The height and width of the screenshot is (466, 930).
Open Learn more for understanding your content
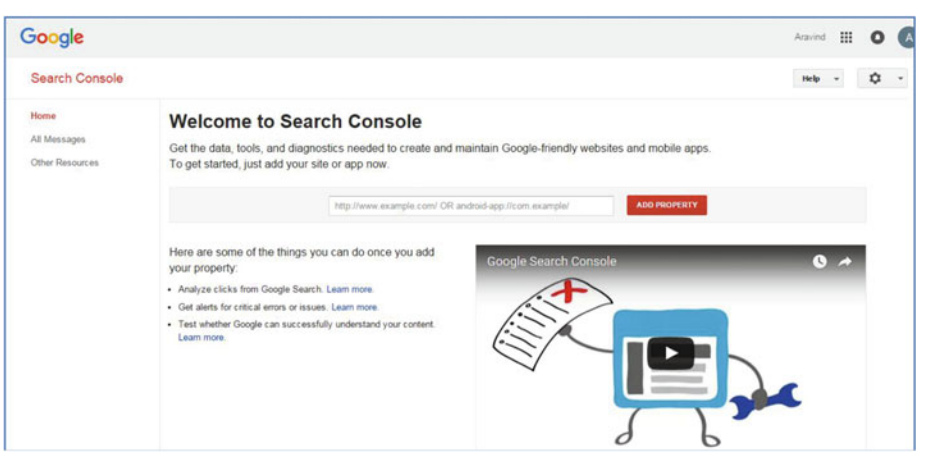pyautogui.click(x=201, y=337)
